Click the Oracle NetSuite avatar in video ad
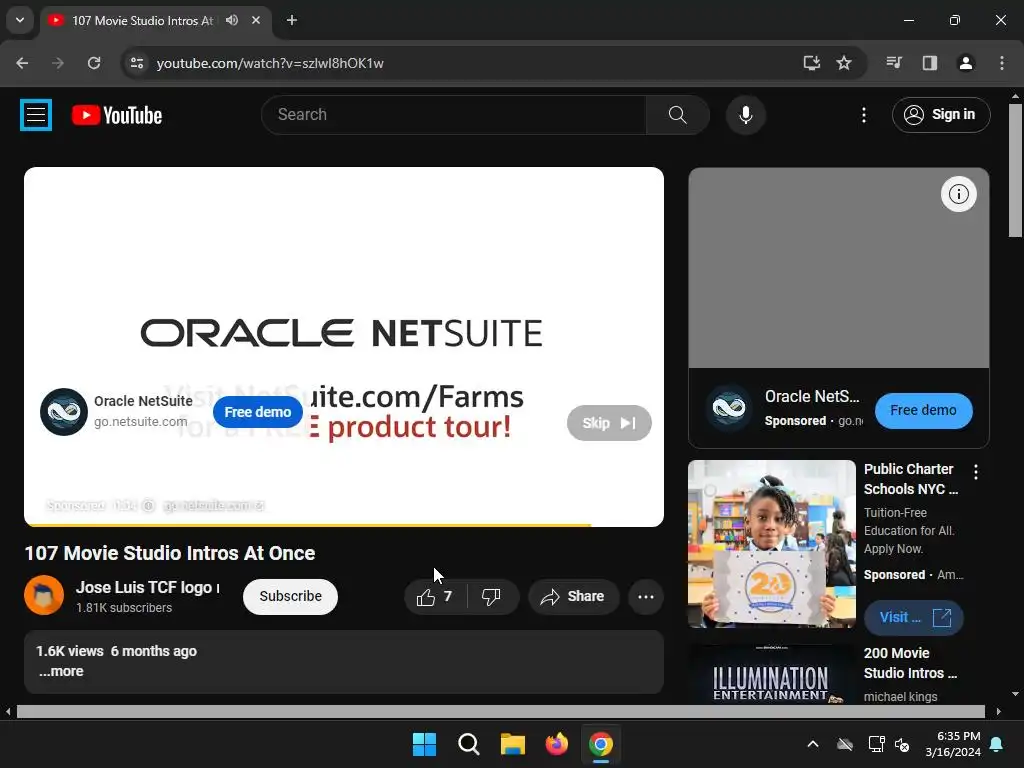This screenshot has width=1024, height=768. [63, 411]
